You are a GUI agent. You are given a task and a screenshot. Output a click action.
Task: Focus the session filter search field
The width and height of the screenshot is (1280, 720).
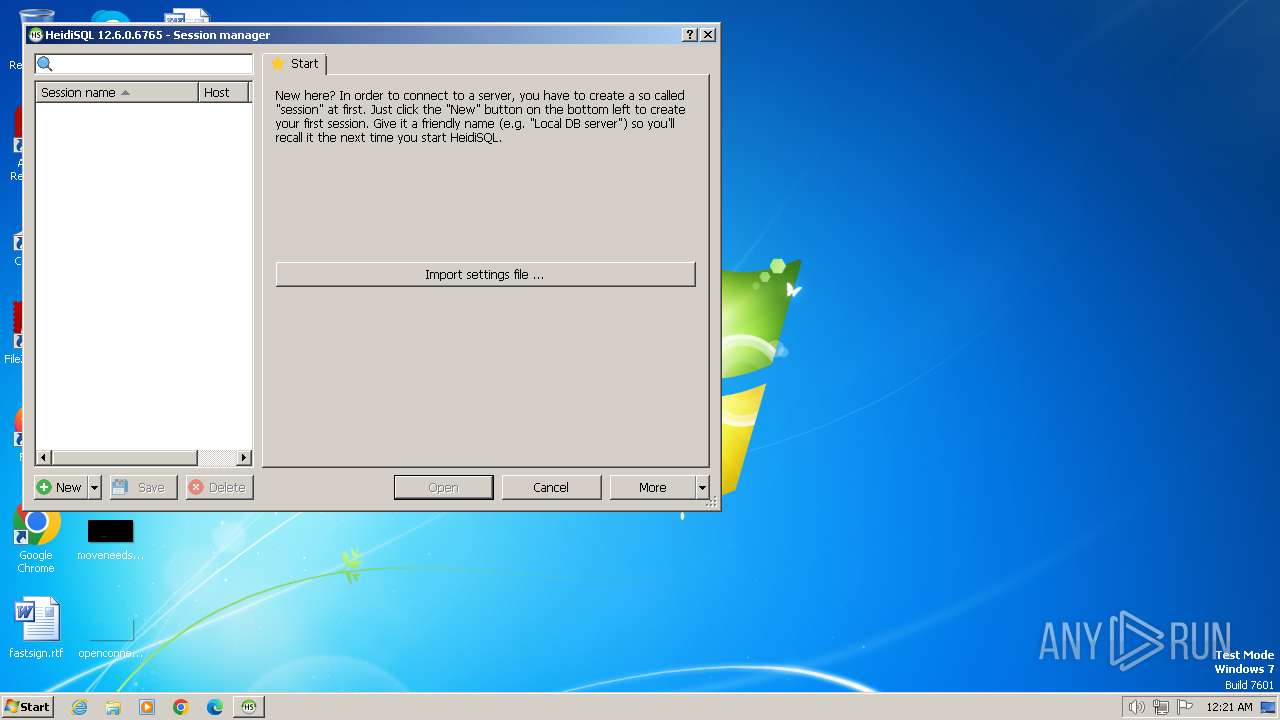pyautogui.click(x=144, y=64)
